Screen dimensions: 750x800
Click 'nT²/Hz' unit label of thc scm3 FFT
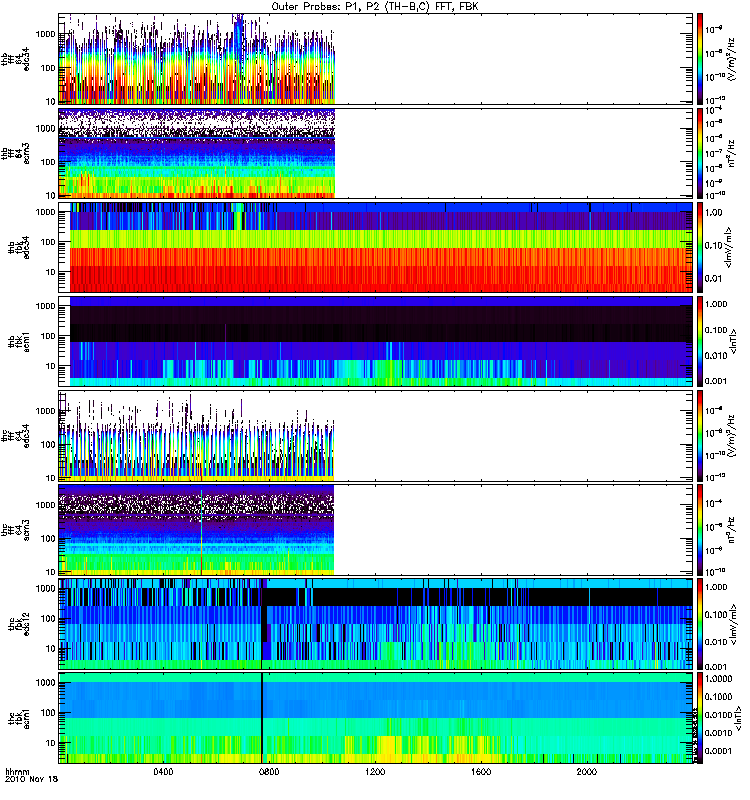(731, 531)
